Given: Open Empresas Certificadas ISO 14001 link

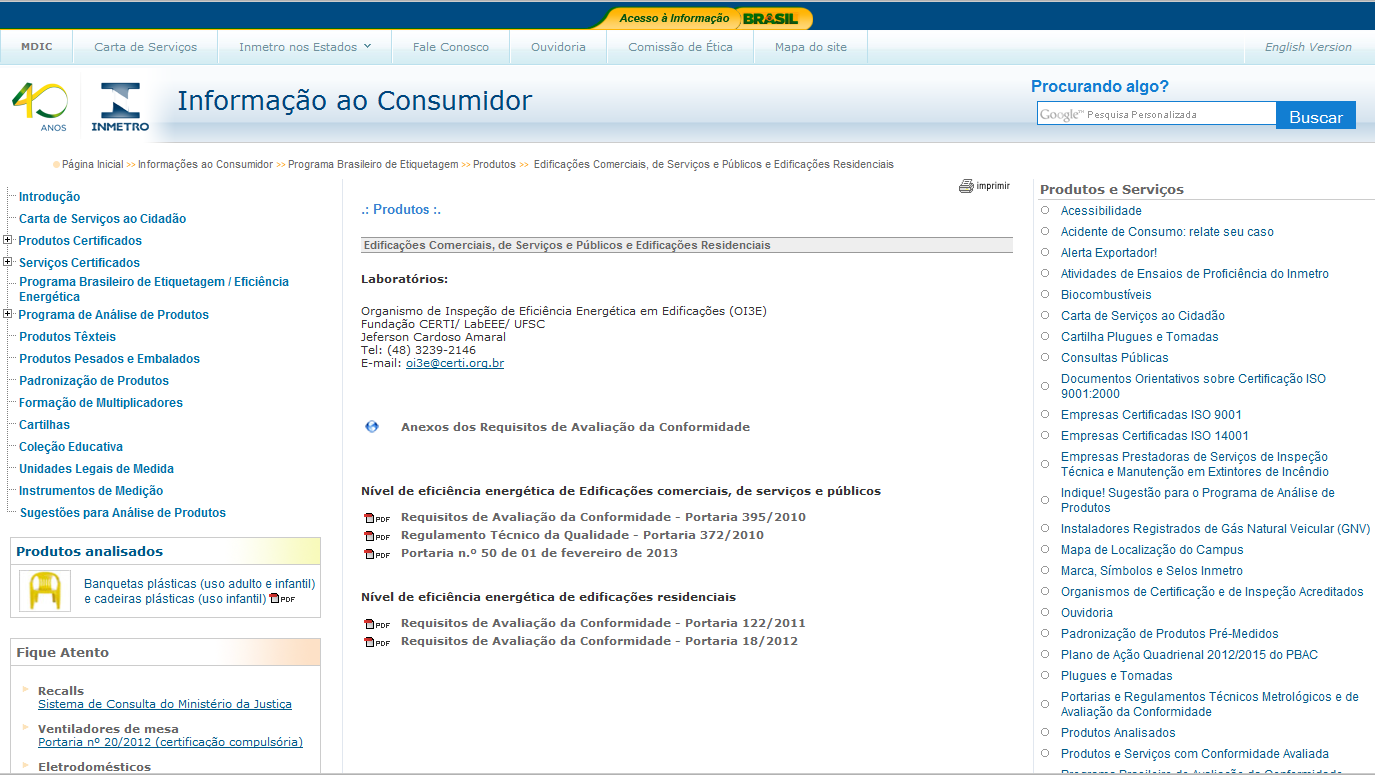Looking at the screenshot, I should (1155, 436).
